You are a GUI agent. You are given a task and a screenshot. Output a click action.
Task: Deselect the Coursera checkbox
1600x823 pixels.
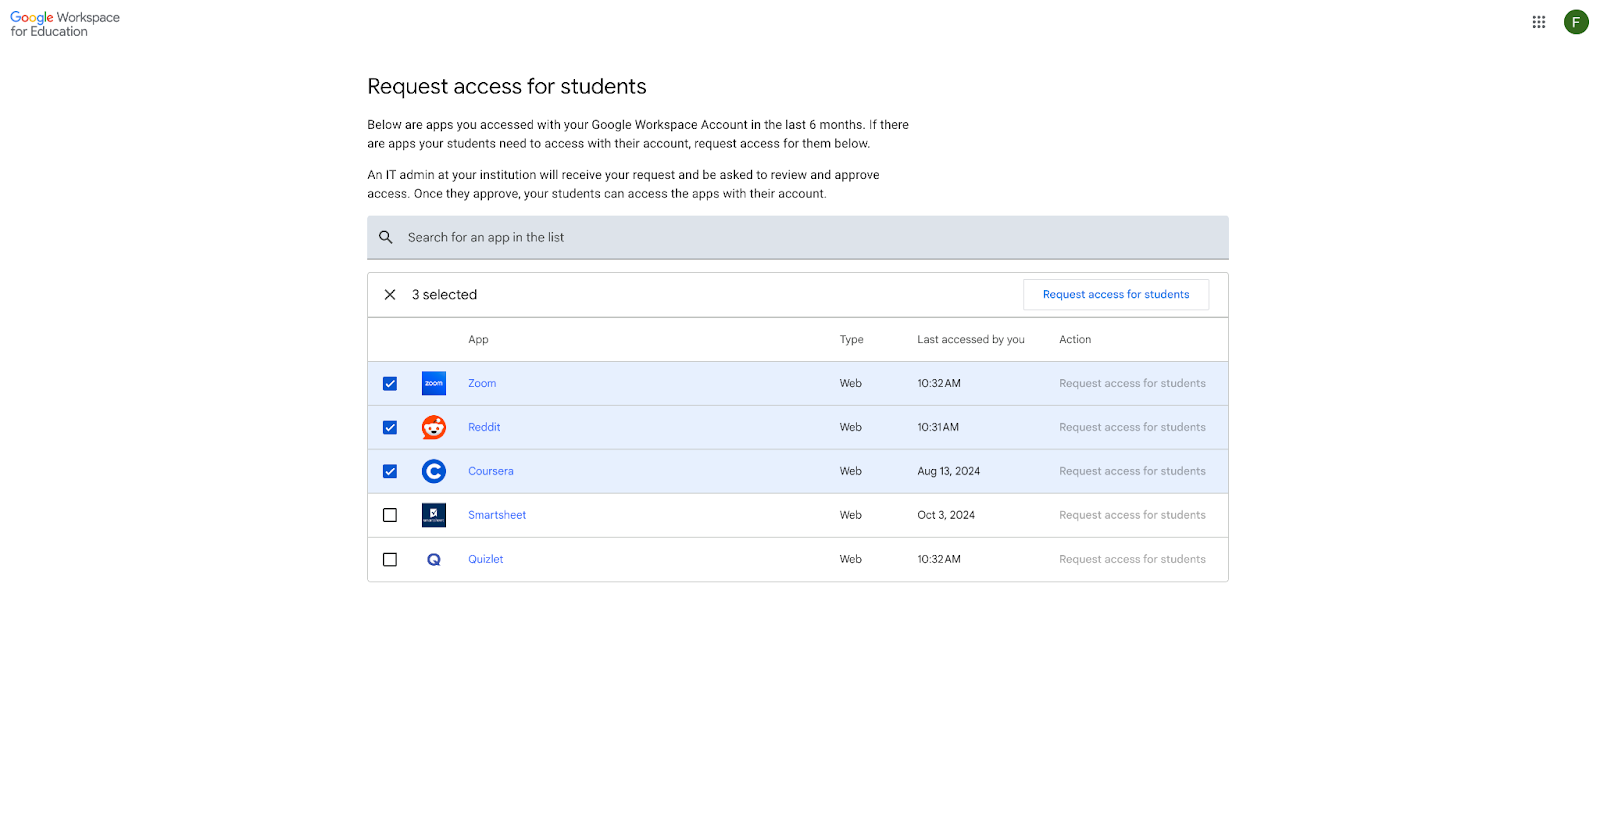(x=390, y=472)
